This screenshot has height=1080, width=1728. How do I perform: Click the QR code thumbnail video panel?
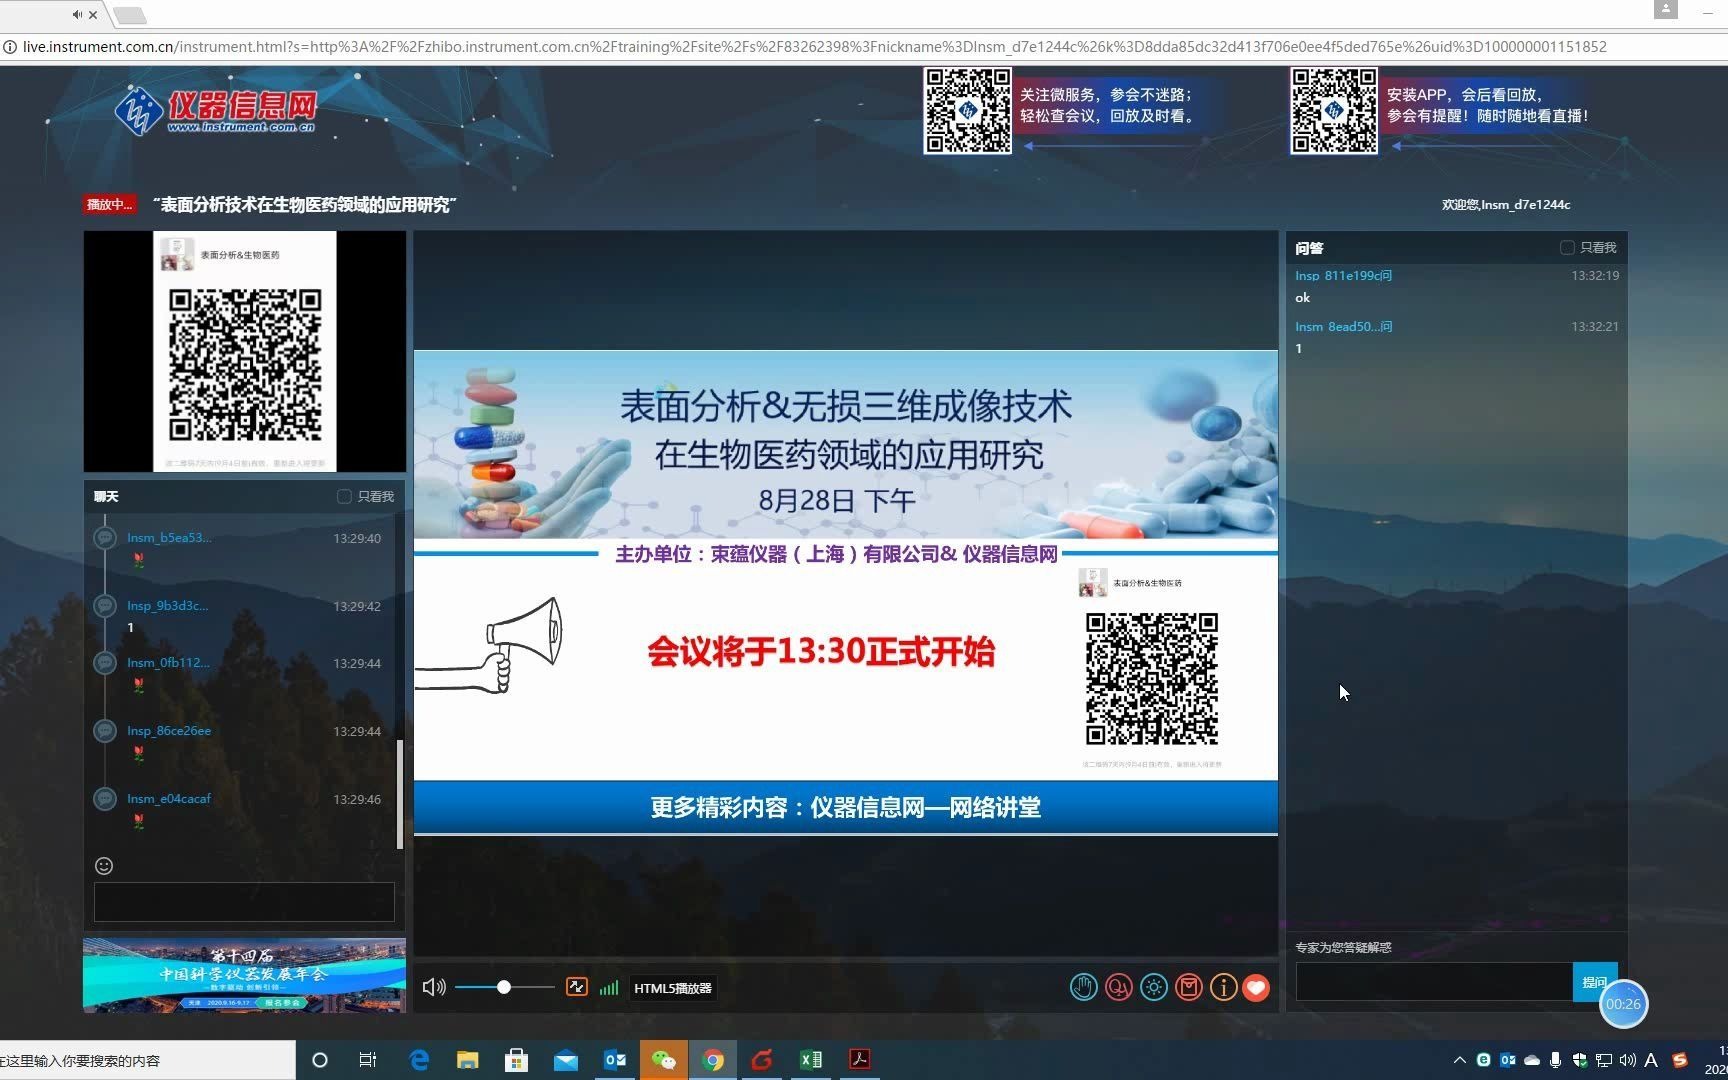tap(245, 351)
